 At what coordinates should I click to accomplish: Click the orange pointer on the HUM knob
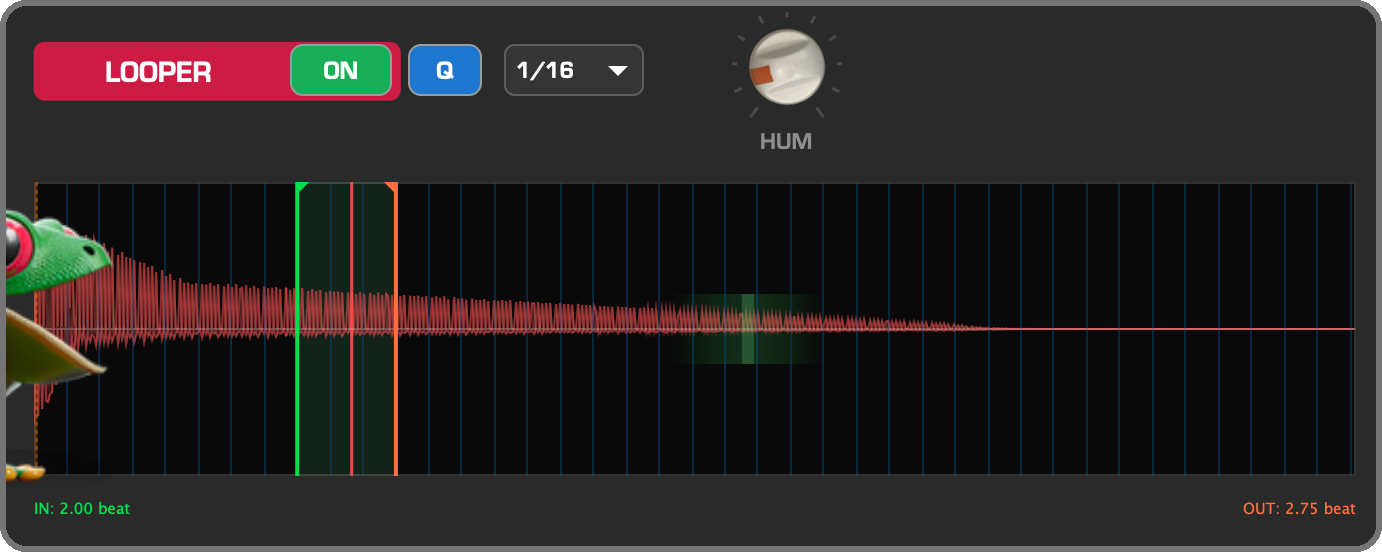tap(763, 76)
